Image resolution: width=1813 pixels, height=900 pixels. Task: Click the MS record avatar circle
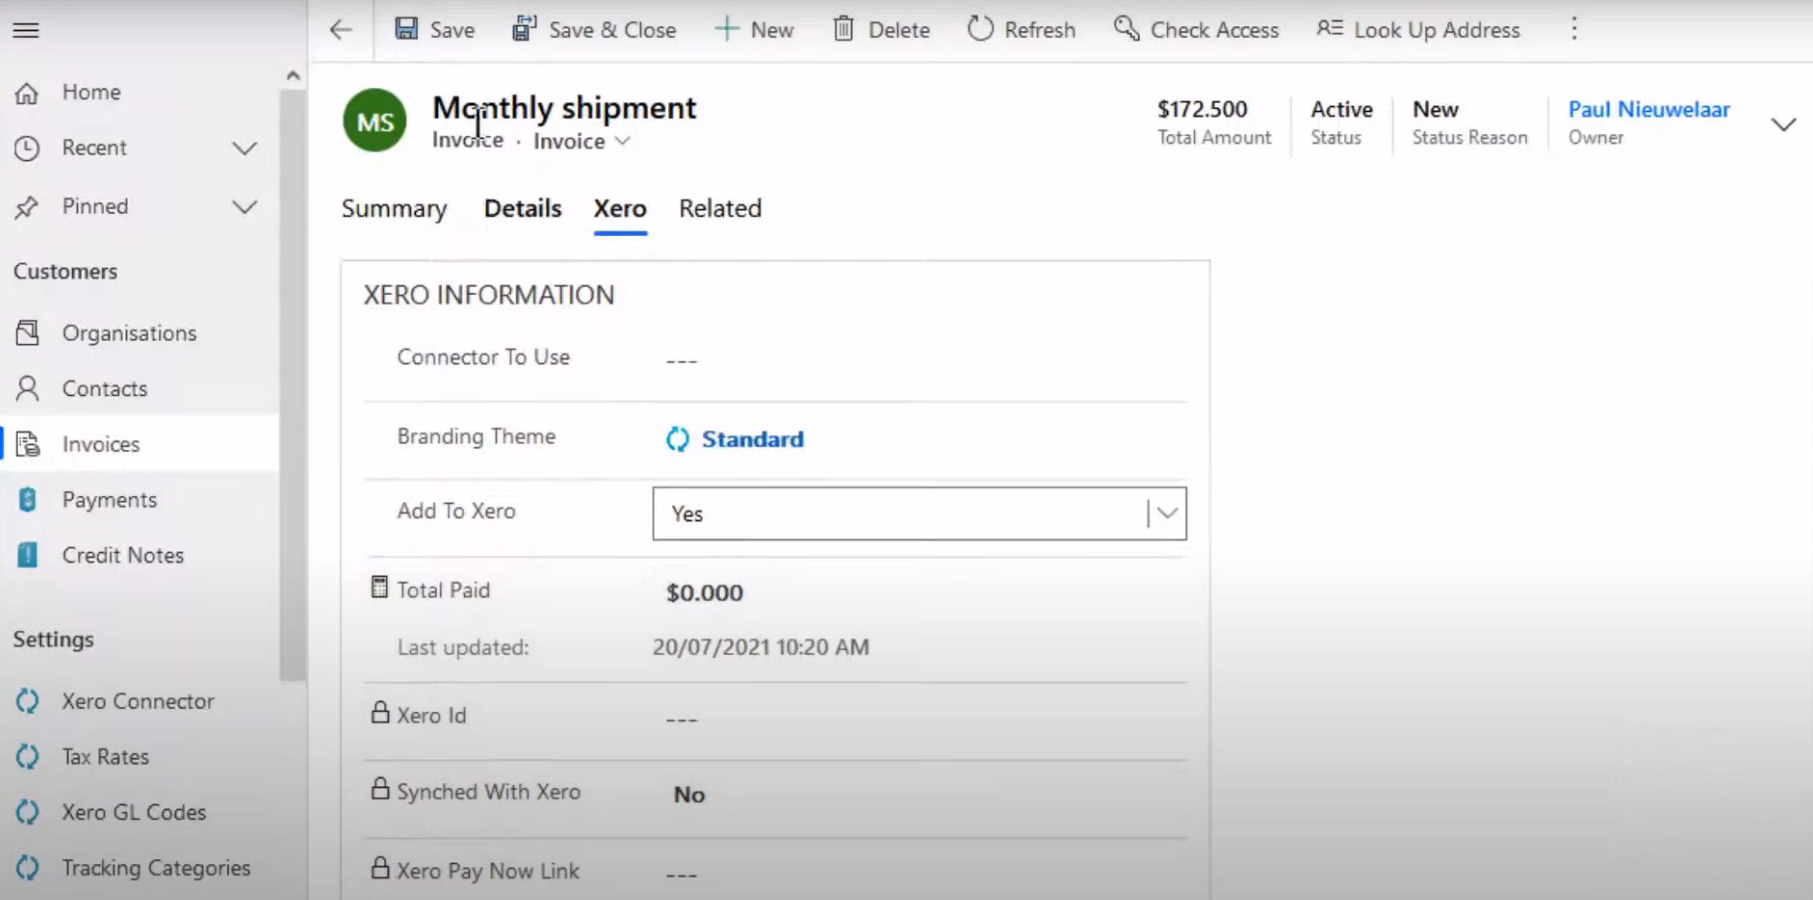click(375, 120)
